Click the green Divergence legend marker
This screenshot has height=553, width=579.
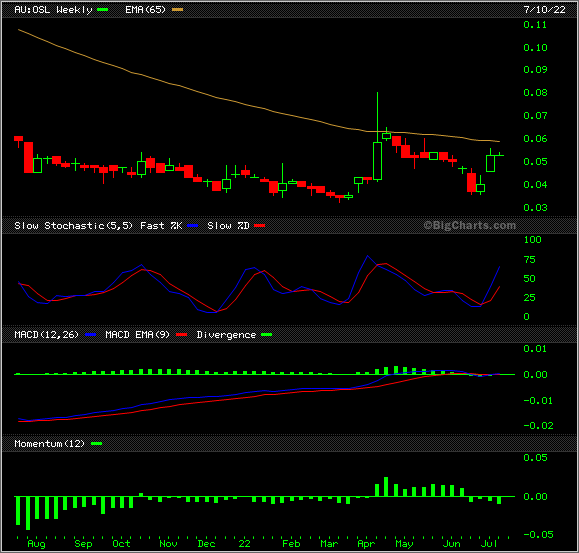(267, 334)
